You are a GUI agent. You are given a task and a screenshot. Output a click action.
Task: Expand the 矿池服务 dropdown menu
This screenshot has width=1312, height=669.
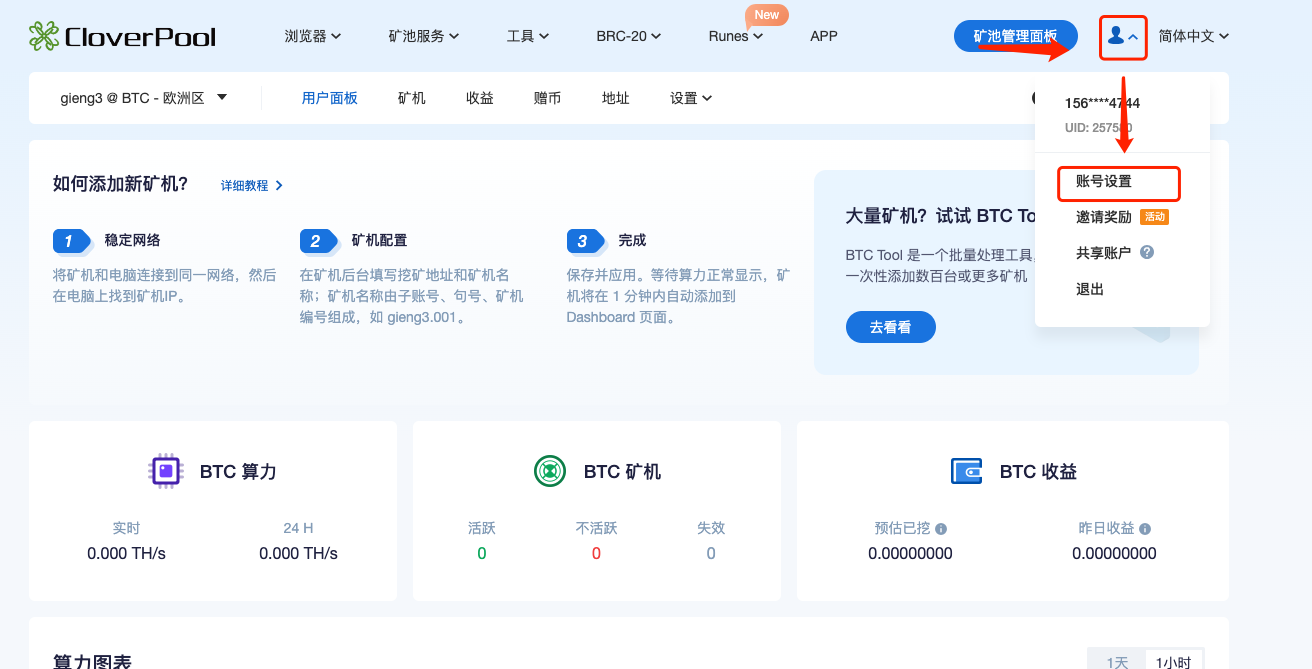click(424, 36)
